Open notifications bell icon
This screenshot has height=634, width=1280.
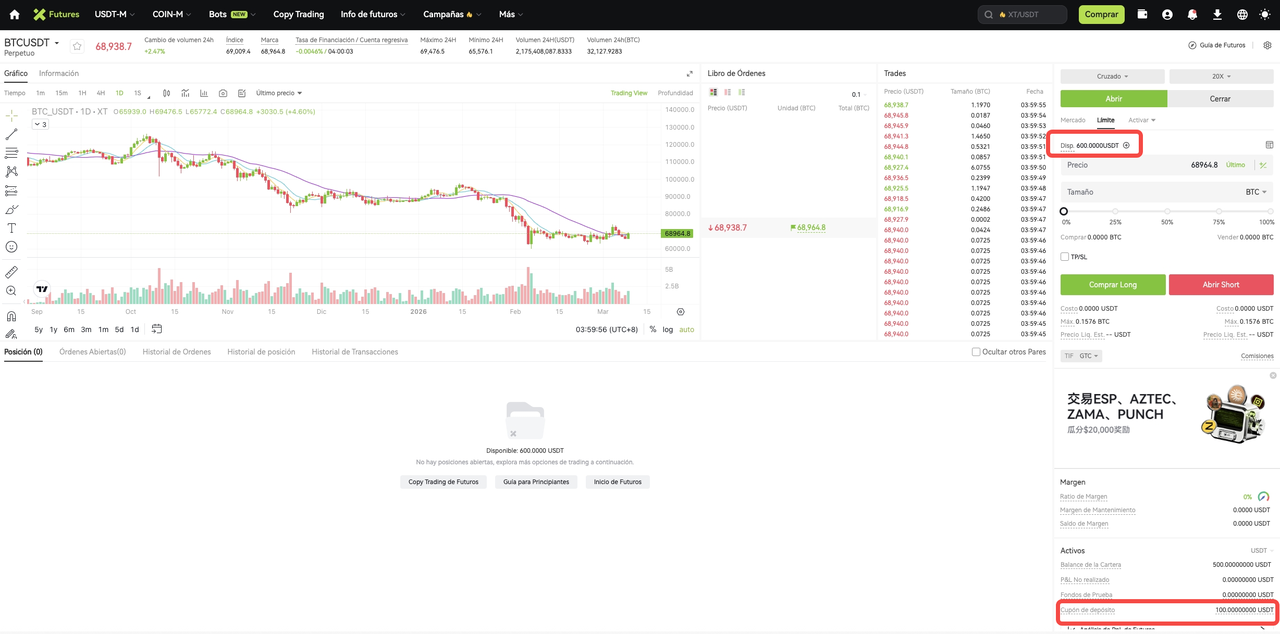tap(1192, 15)
